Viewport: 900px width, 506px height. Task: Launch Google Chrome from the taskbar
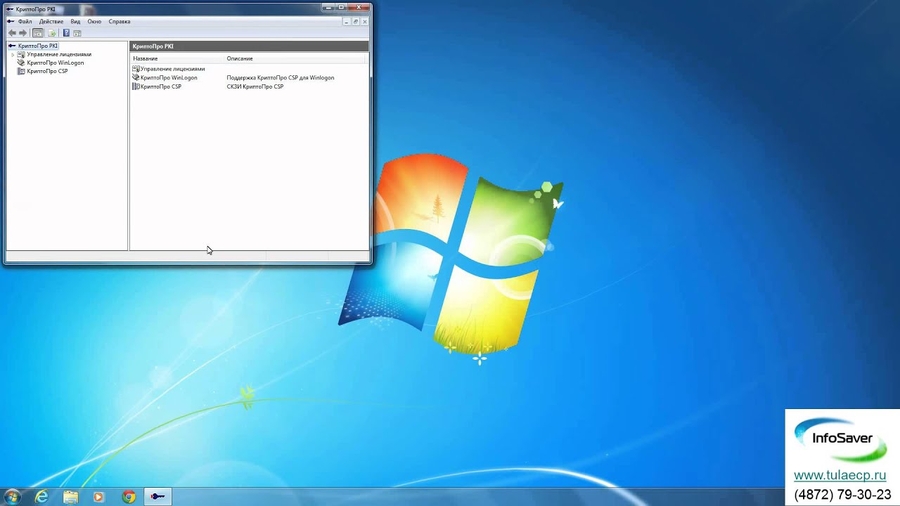(129, 496)
